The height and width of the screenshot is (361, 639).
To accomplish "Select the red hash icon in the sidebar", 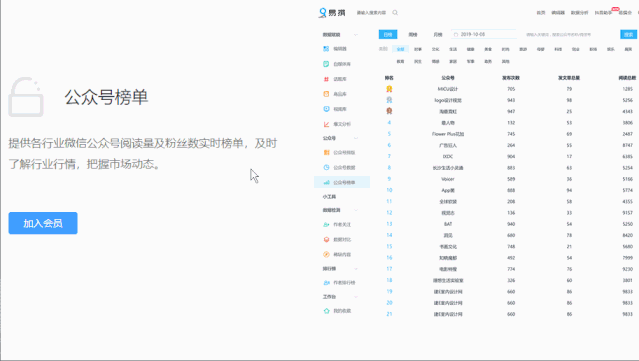I will pos(326,79).
